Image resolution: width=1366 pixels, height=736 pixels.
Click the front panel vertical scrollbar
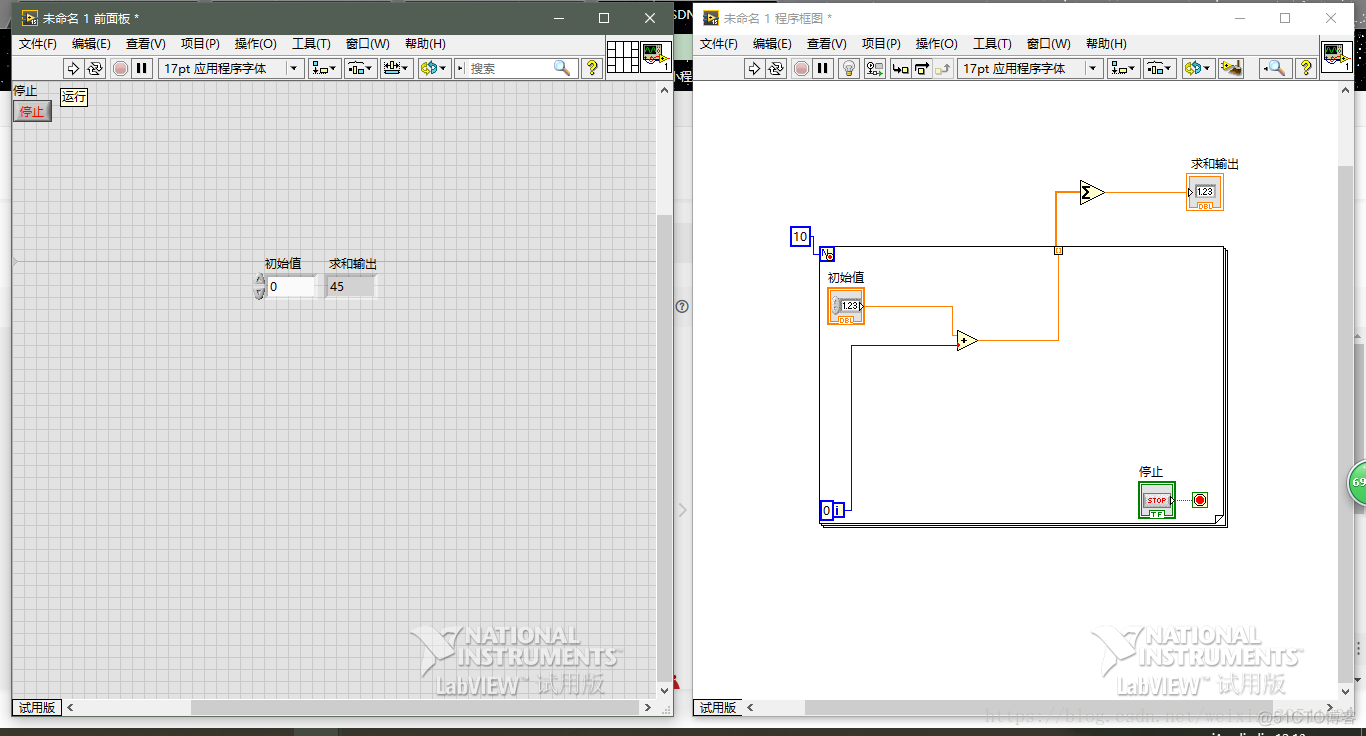(x=665, y=390)
